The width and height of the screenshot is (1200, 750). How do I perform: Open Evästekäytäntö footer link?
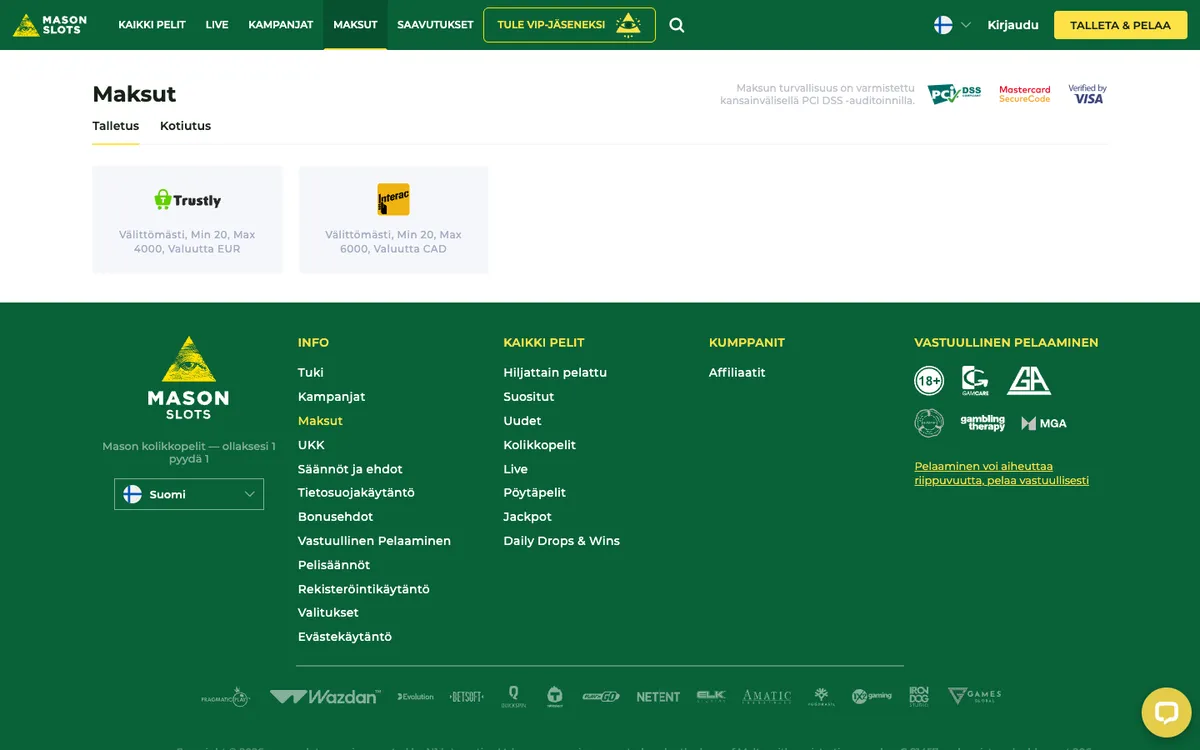point(345,637)
